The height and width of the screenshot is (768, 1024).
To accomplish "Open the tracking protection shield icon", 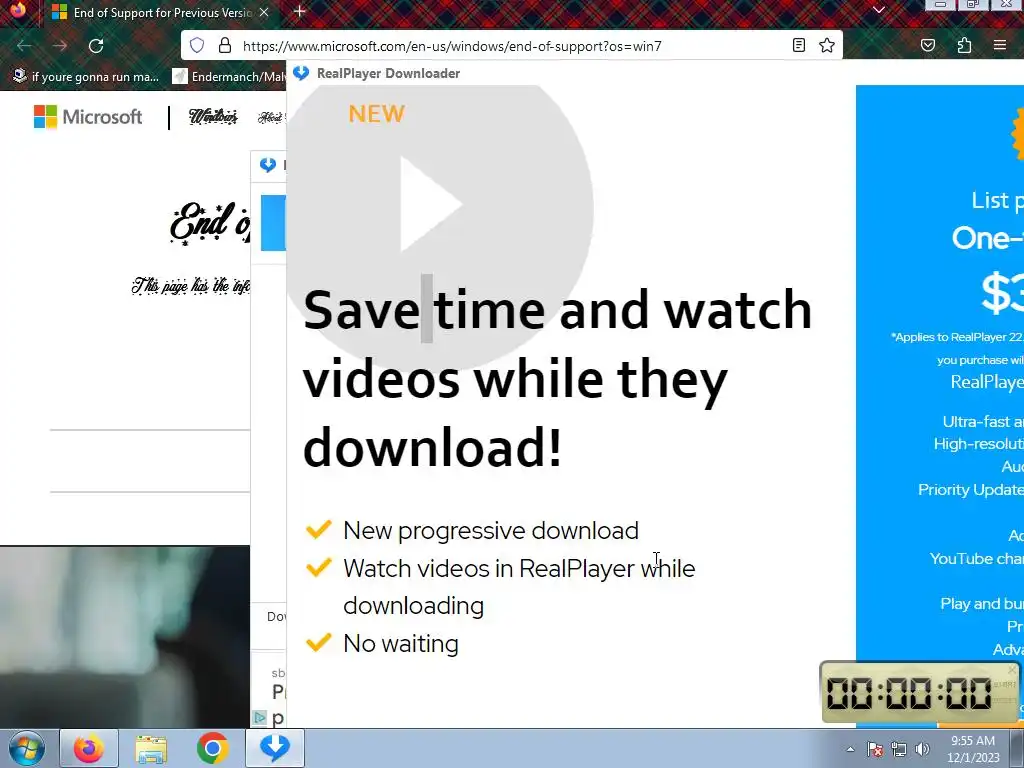I will pos(197,46).
